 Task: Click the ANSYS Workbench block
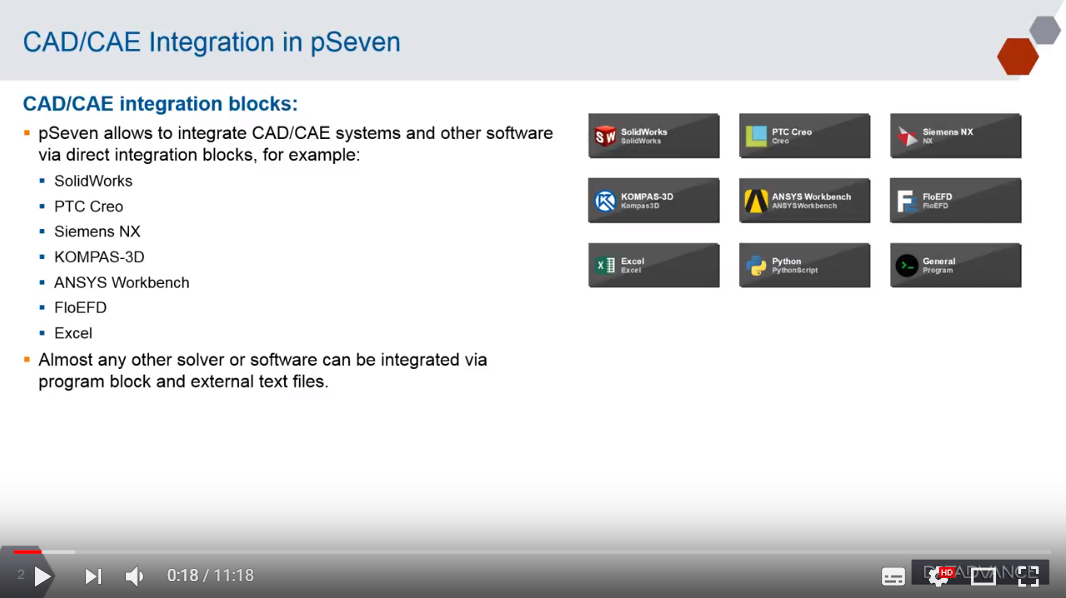(804, 201)
